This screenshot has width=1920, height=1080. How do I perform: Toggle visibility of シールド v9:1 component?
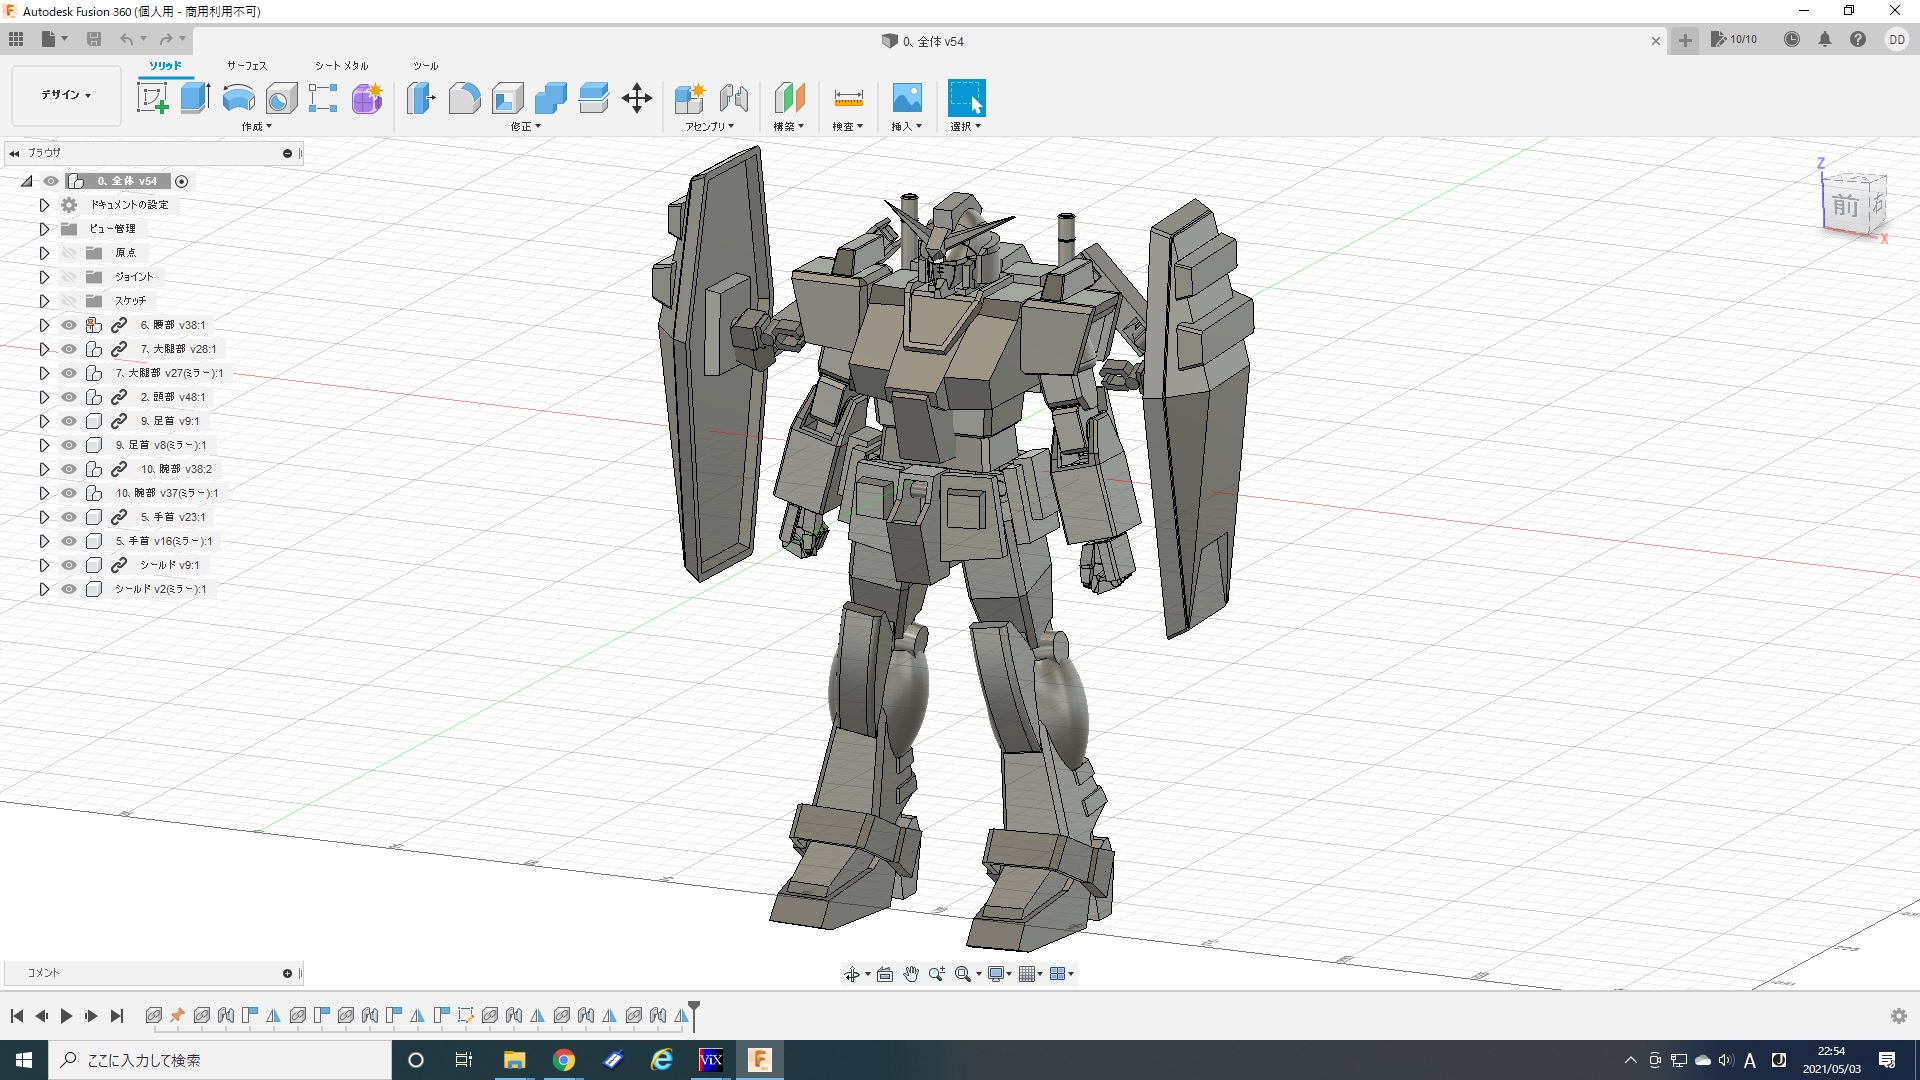(69, 565)
